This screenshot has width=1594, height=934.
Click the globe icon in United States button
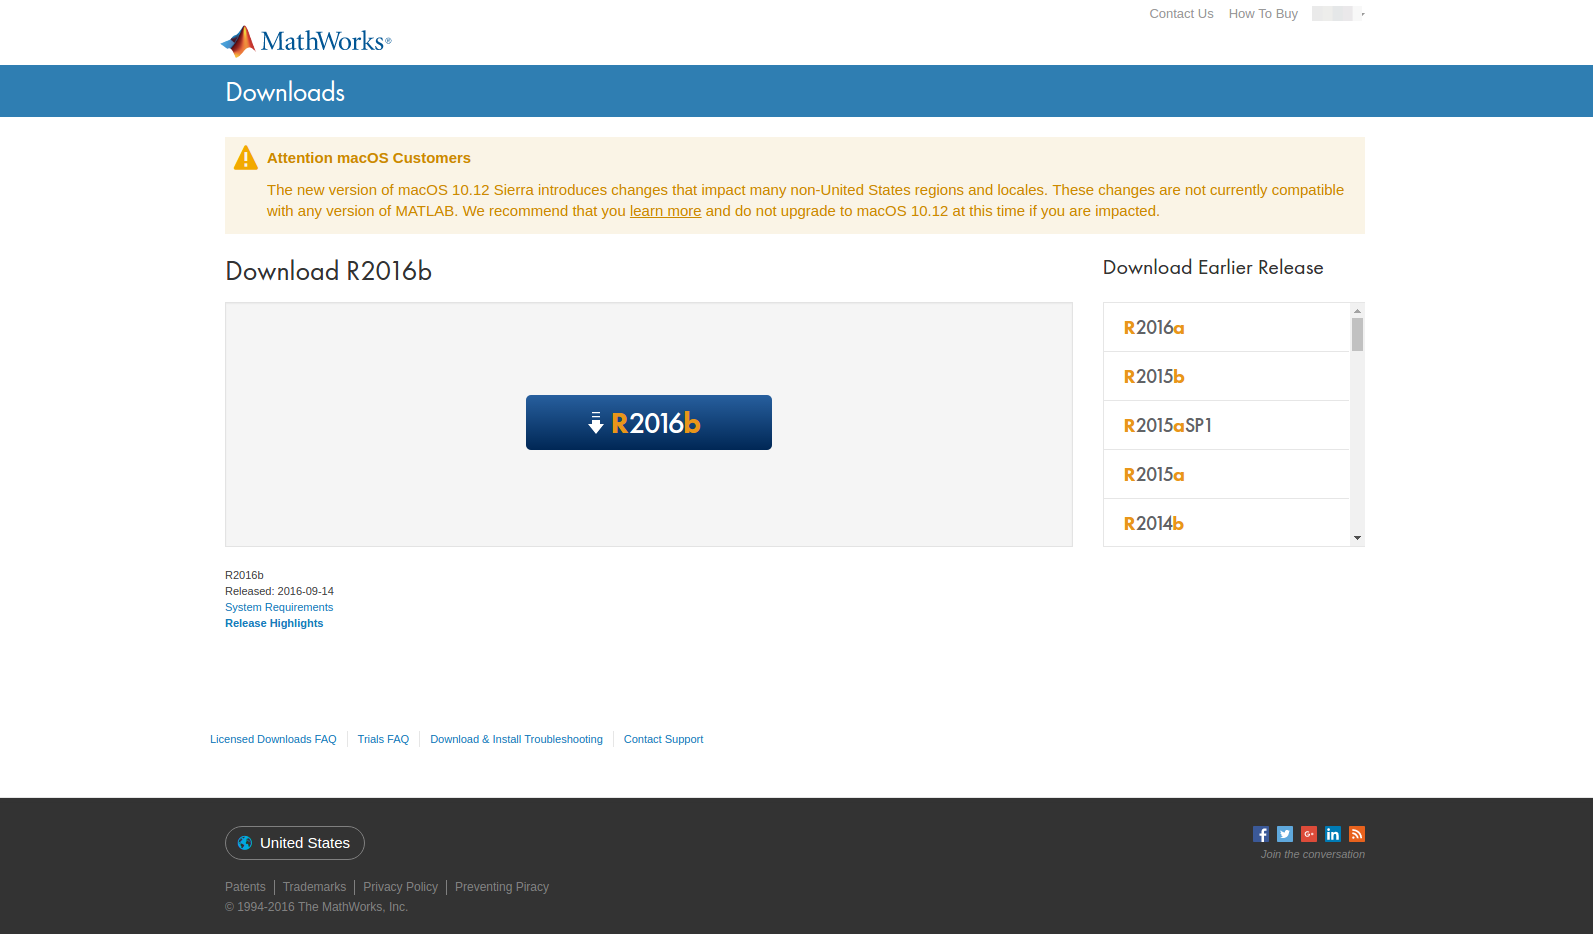click(245, 843)
